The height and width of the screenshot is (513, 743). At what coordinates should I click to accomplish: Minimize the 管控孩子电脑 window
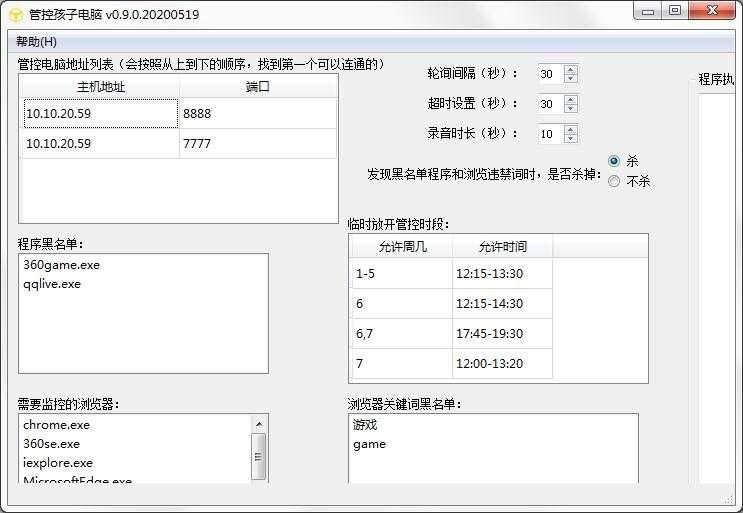click(x=648, y=11)
